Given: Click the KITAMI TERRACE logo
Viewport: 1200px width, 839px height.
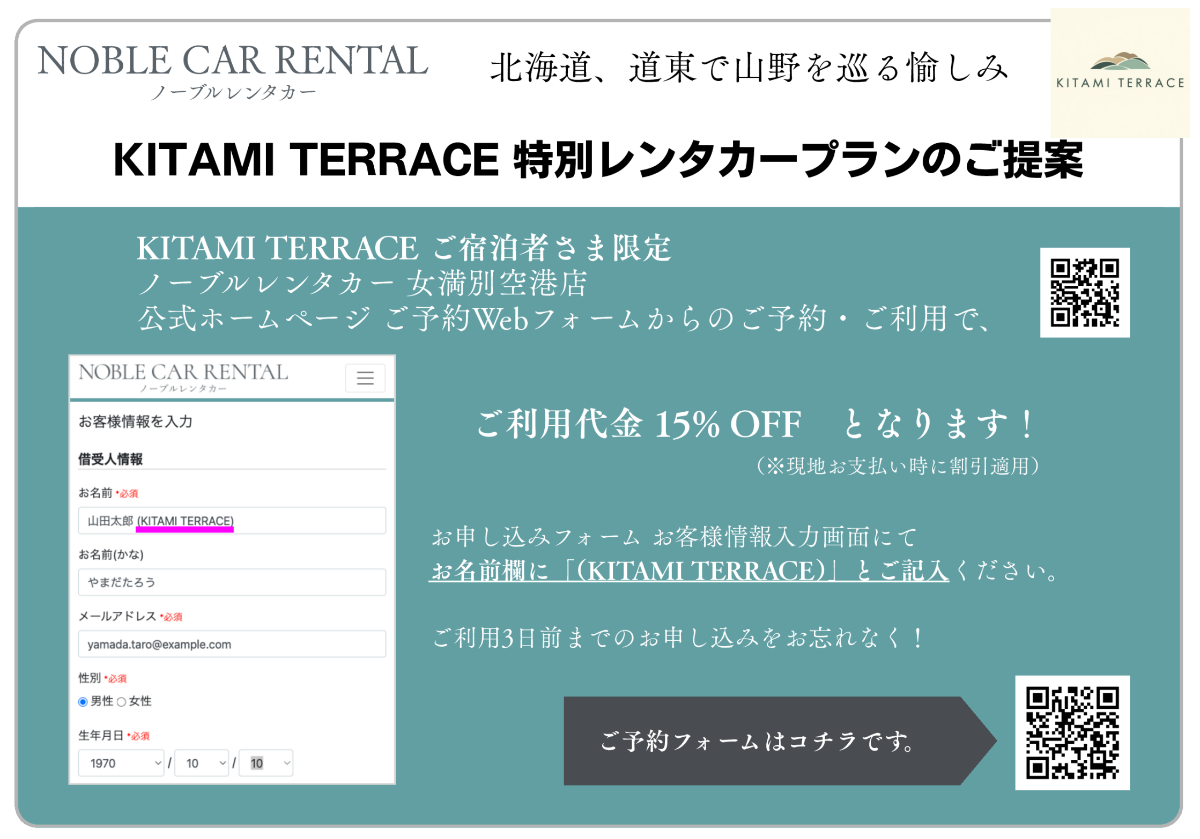Looking at the screenshot, I should [1120, 73].
